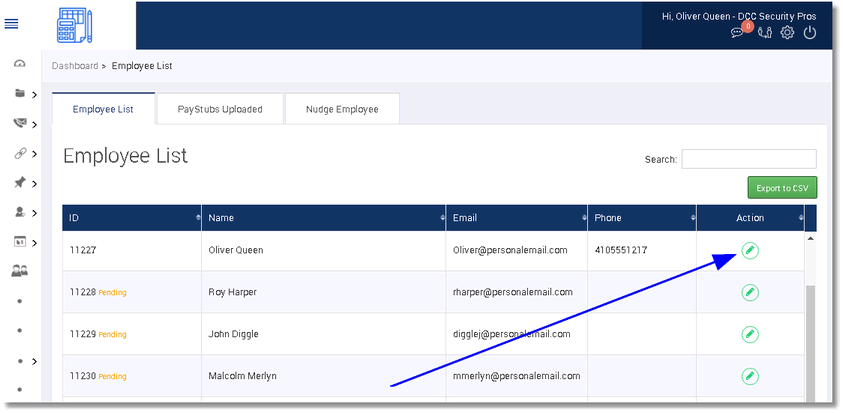The height and width of the screenshot is (413, 843).
Task: Click the Pending status next to 11230
Action: pos(112,376)
